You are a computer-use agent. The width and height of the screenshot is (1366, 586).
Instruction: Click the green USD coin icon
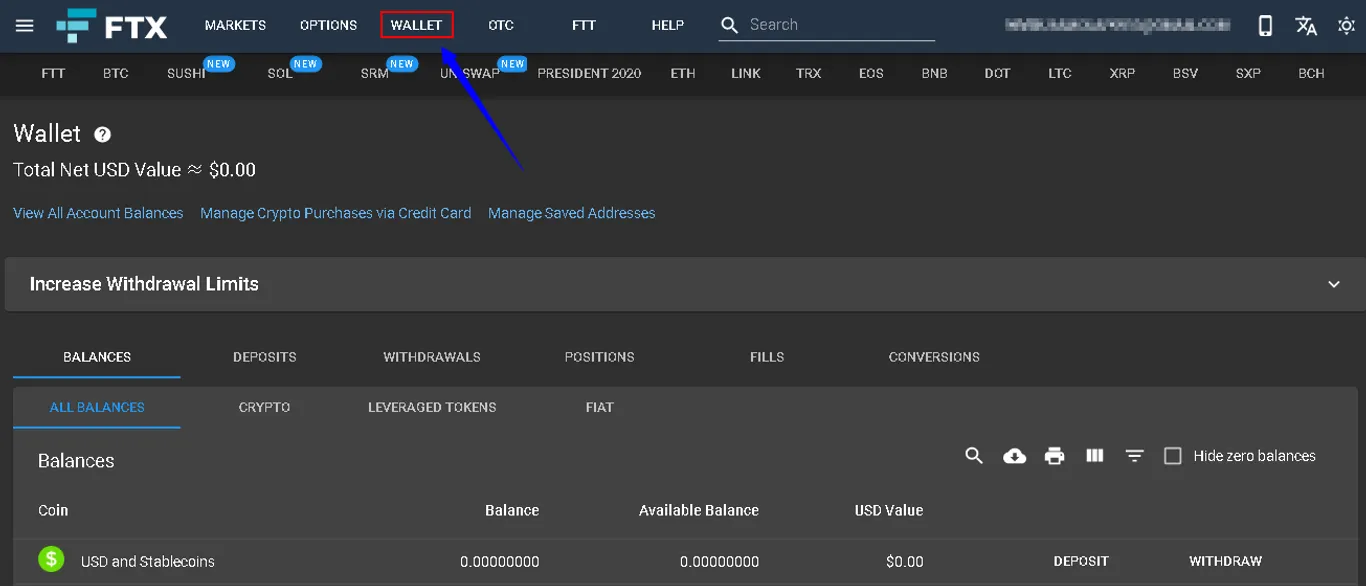(x=51, y=559)
